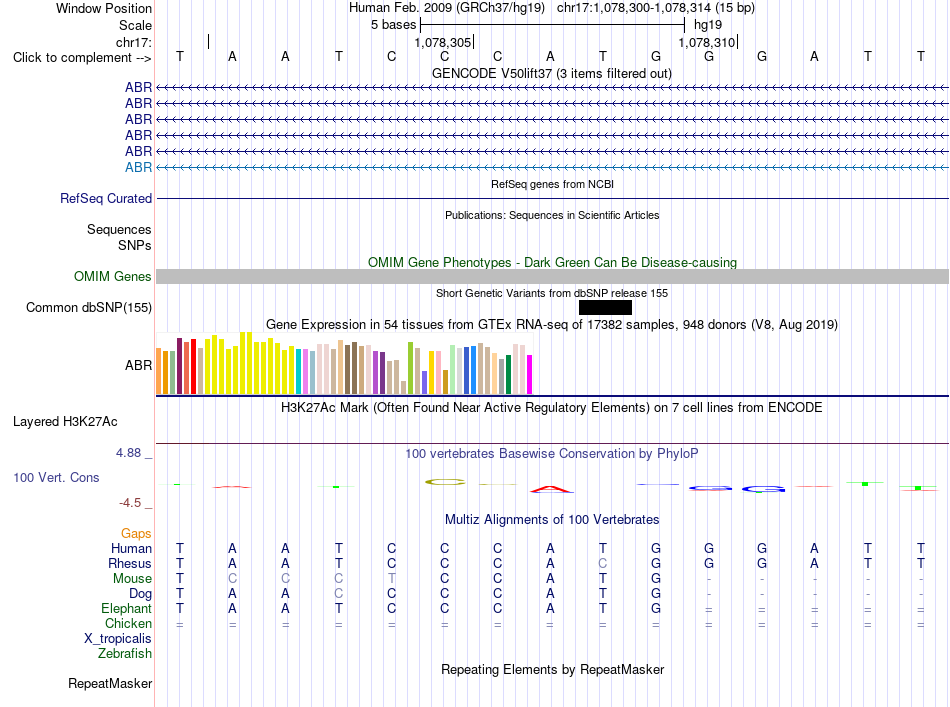Click the hg19 label by scale bar

[x=708, y=25]
